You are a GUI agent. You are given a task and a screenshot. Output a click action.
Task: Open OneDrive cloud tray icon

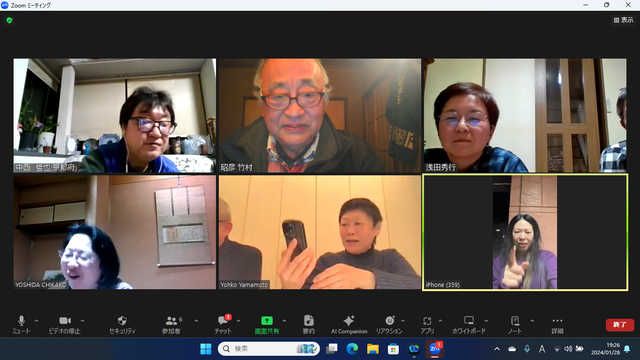[512, 349]
